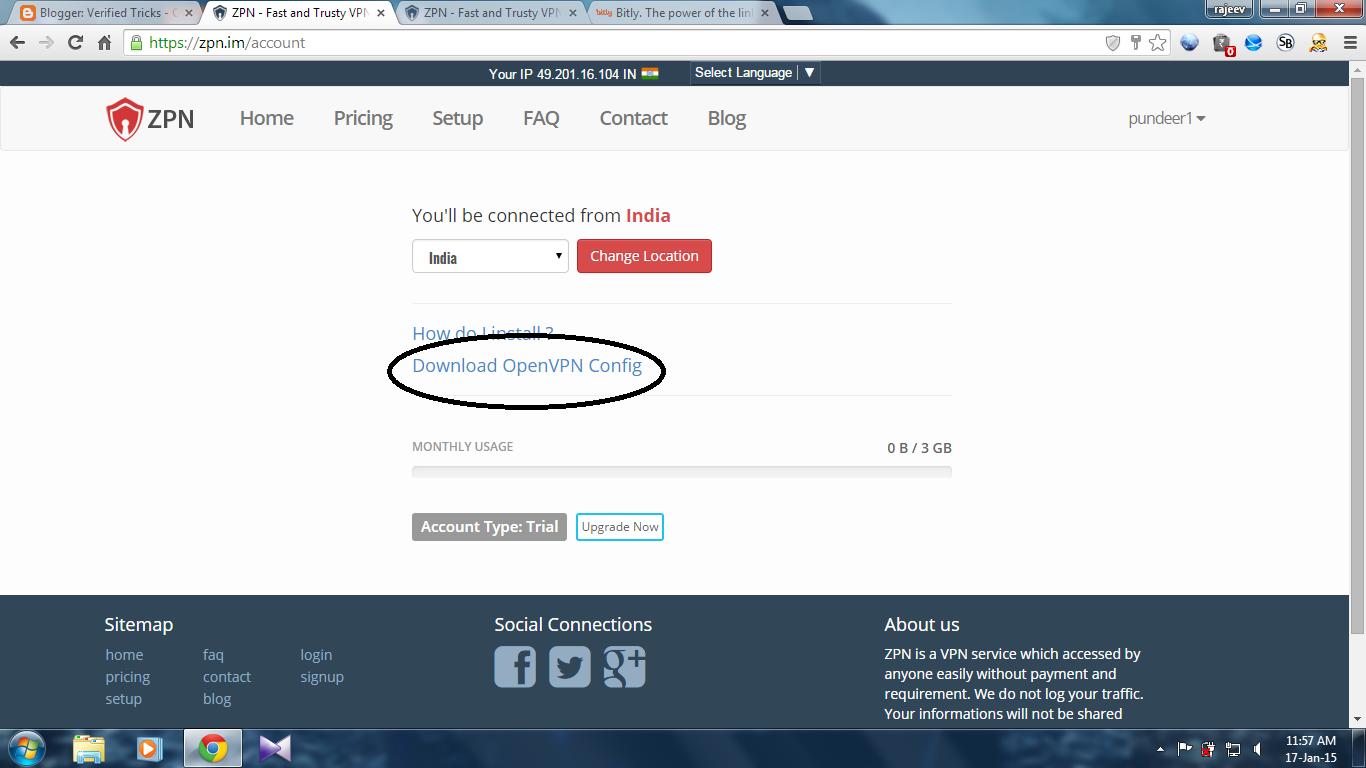Open the Windows Start menu
Screen dimensions: 1366x768
(26, 748)
